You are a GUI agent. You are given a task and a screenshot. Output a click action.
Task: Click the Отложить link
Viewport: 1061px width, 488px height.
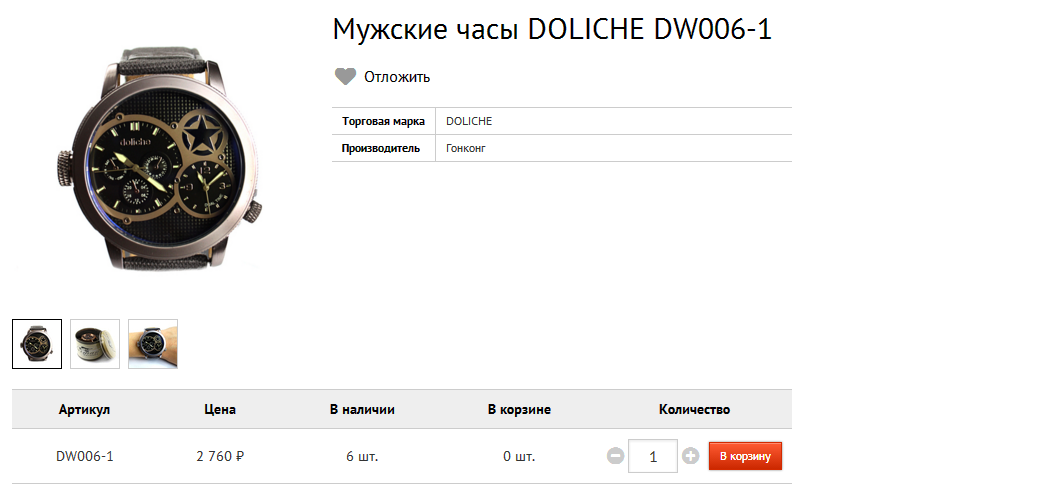[397, 77]
